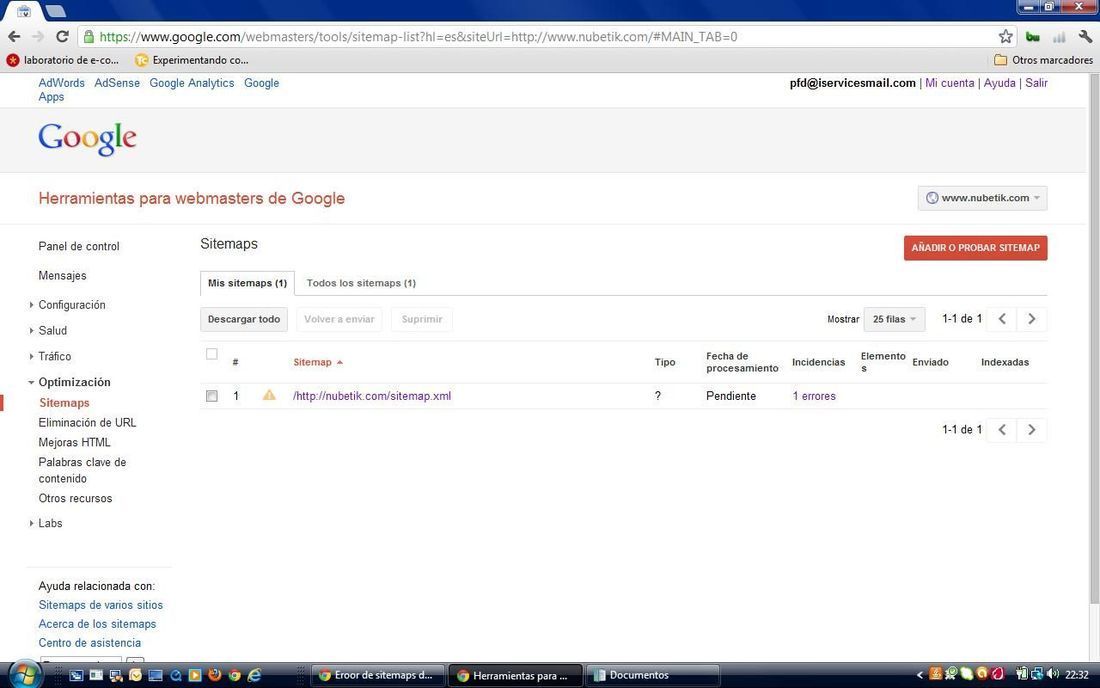The width and height of the screenshot is (1100, 688).
Task: Open the Sitemaps de varios sitios help link
Action: pyautogui.click(x=100, y=605)
